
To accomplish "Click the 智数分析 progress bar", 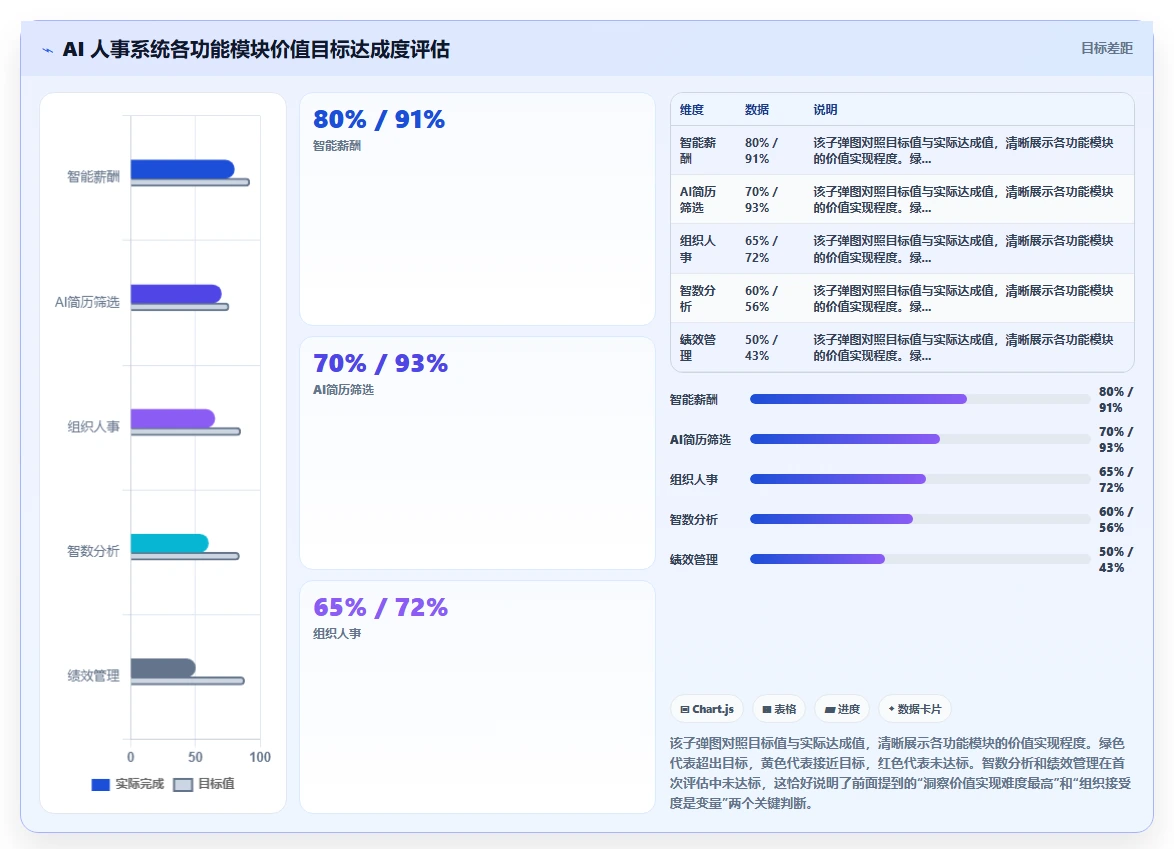I will coord(919,519).
